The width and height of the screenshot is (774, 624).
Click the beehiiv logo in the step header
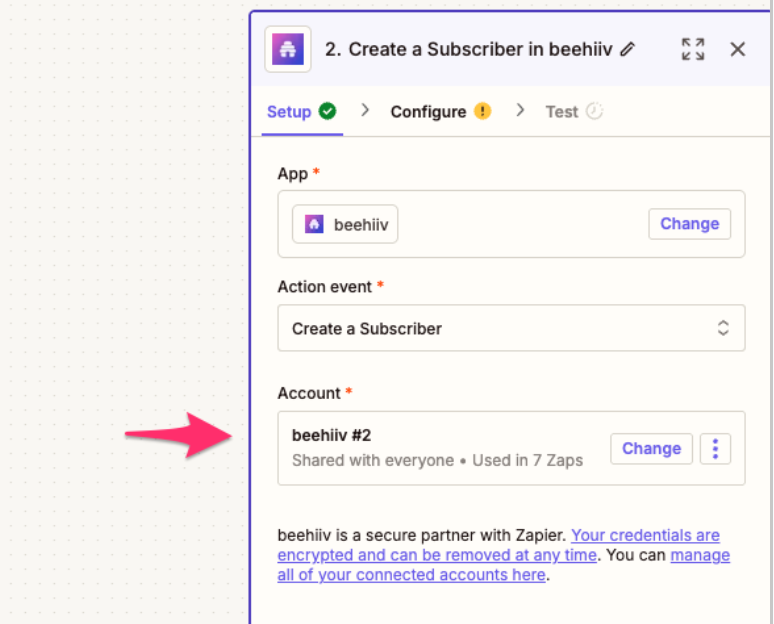click(288, 50)
